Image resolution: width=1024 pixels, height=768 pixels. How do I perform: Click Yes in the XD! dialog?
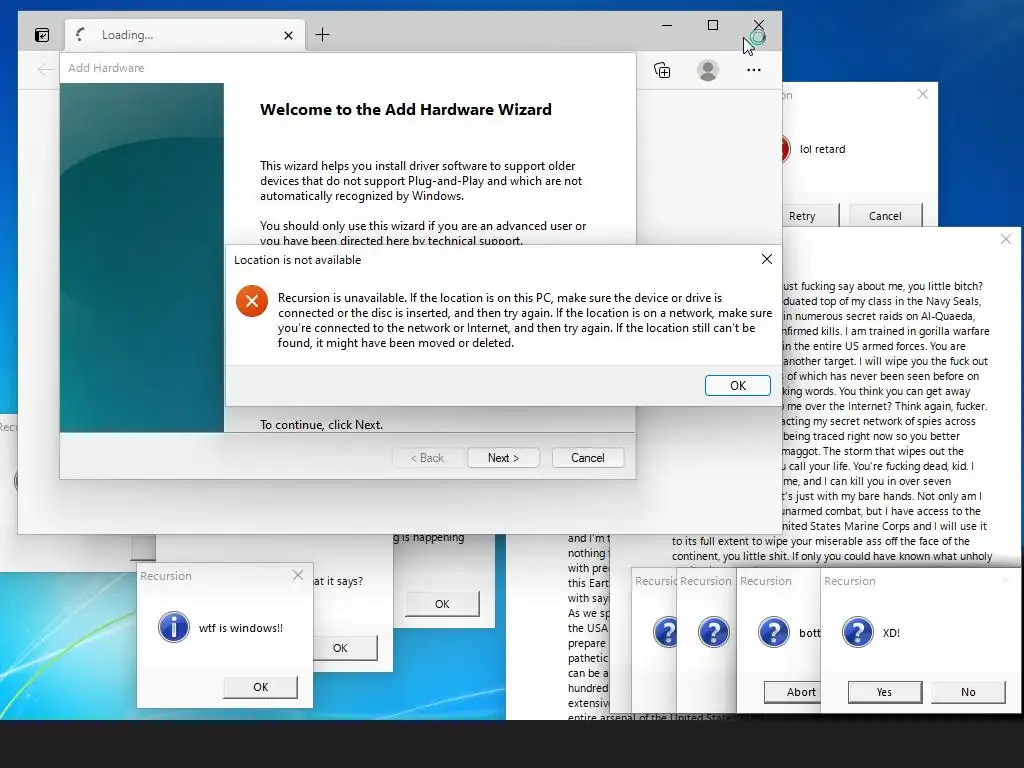pyautogui.click(x=884, y=692)
